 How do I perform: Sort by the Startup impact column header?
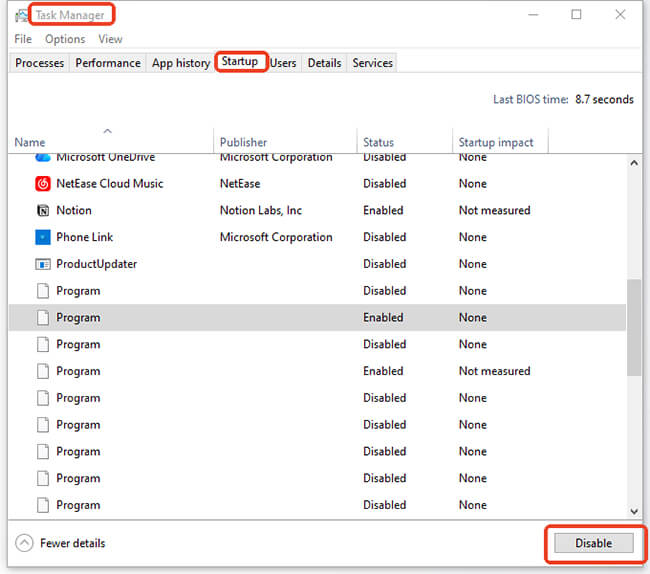[x=500, y=140]
